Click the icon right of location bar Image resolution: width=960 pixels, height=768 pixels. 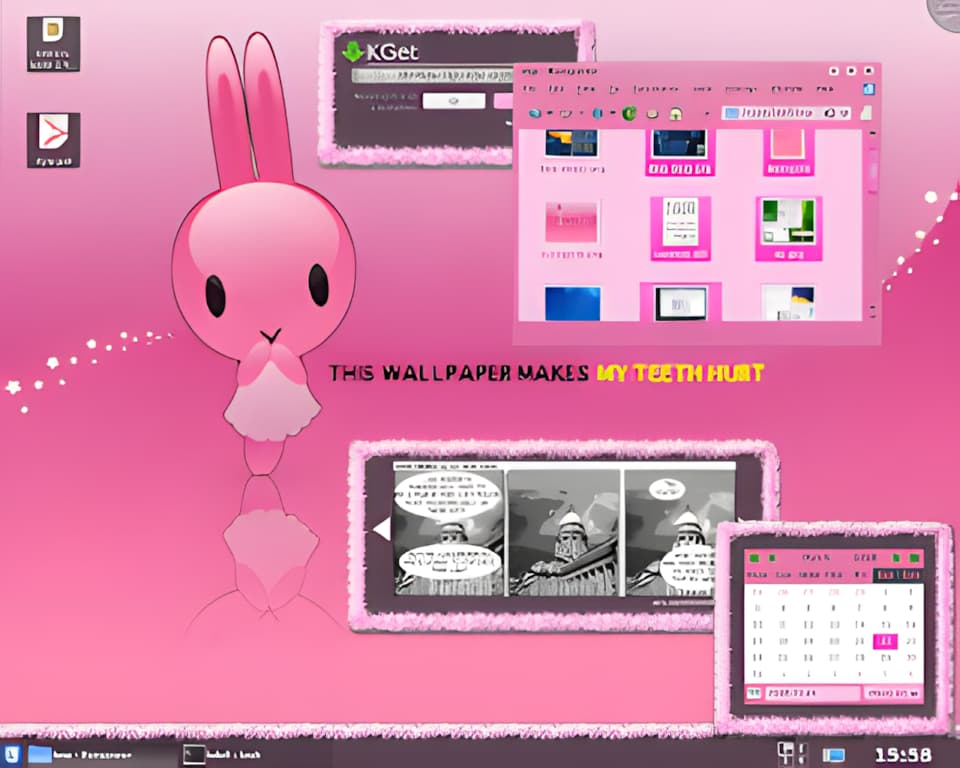click(866, 113)
